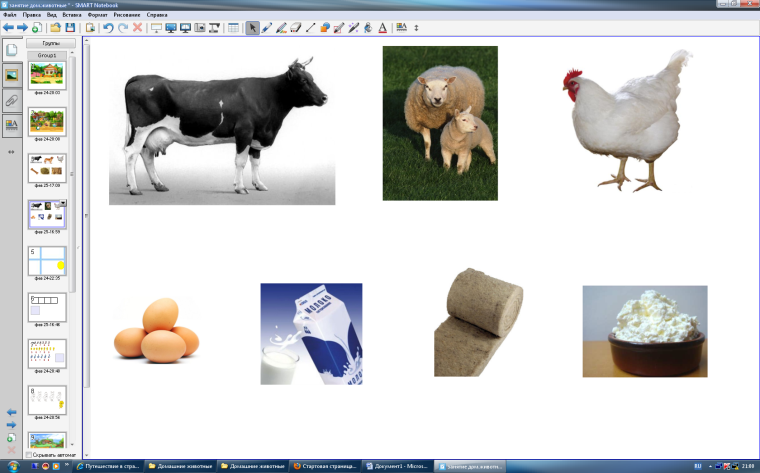Select the farmyard page thumbnail 2
This screenshot has height=473, width=760.
coord(47,122)
